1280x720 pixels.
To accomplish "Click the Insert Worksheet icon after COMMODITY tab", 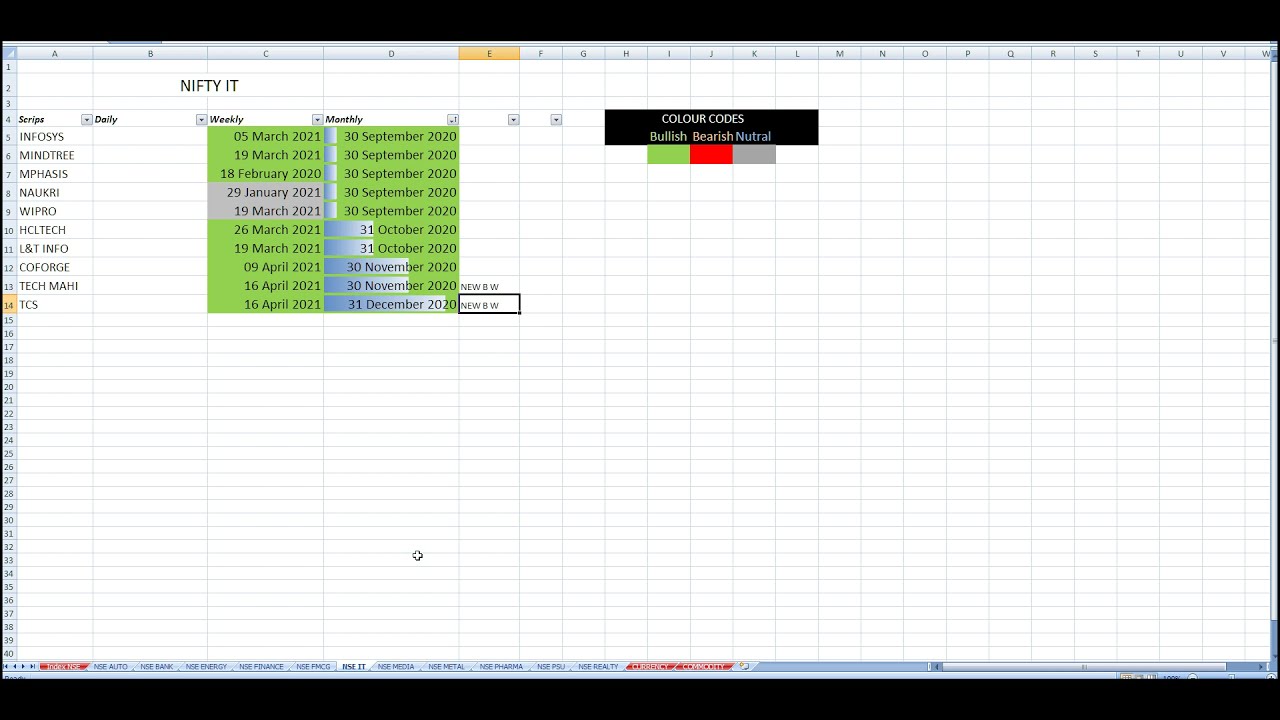I will 744,667.
